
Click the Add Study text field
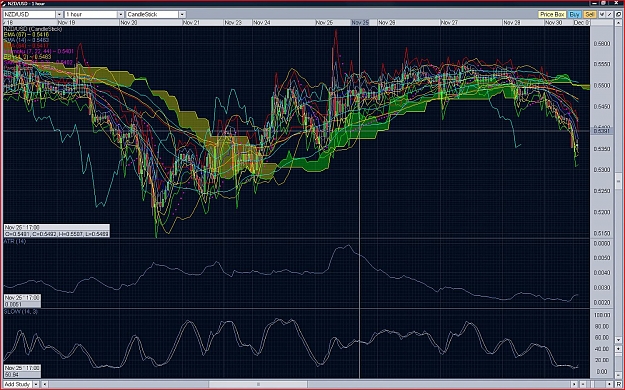pyautogui.click(x=18, y=384)
